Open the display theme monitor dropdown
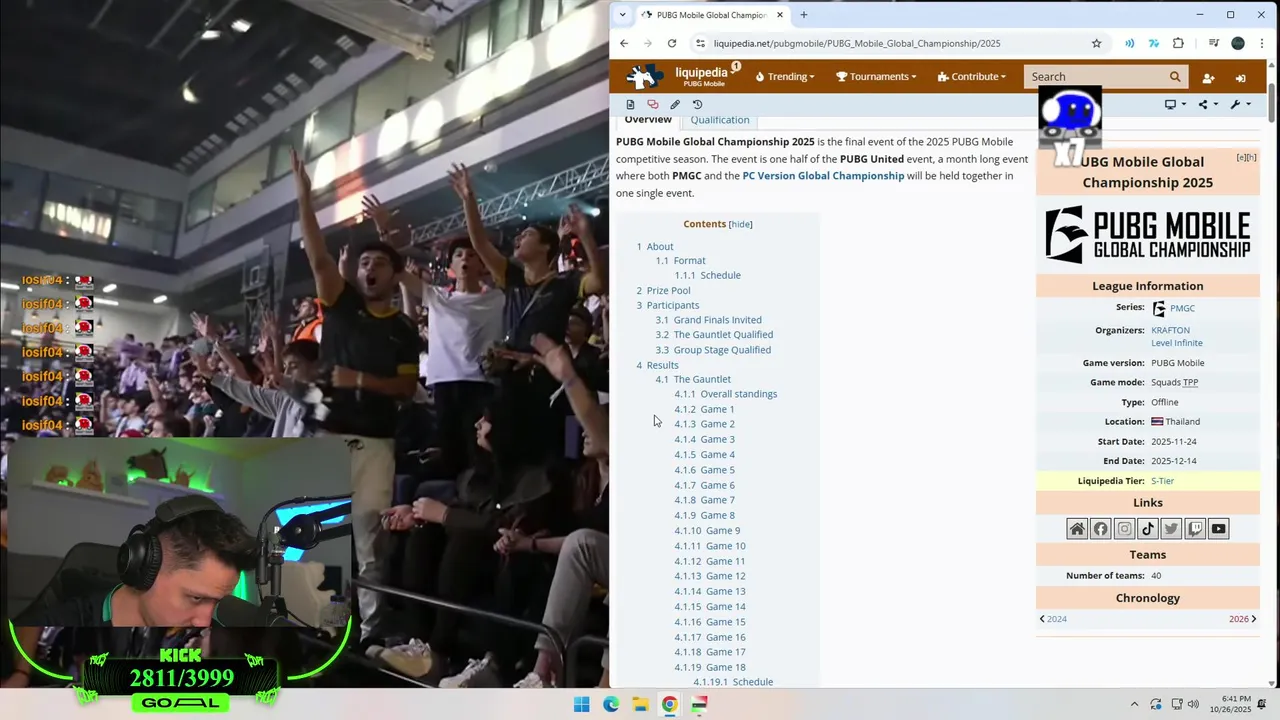1280x720 pixels. (x=1175, y=104)
